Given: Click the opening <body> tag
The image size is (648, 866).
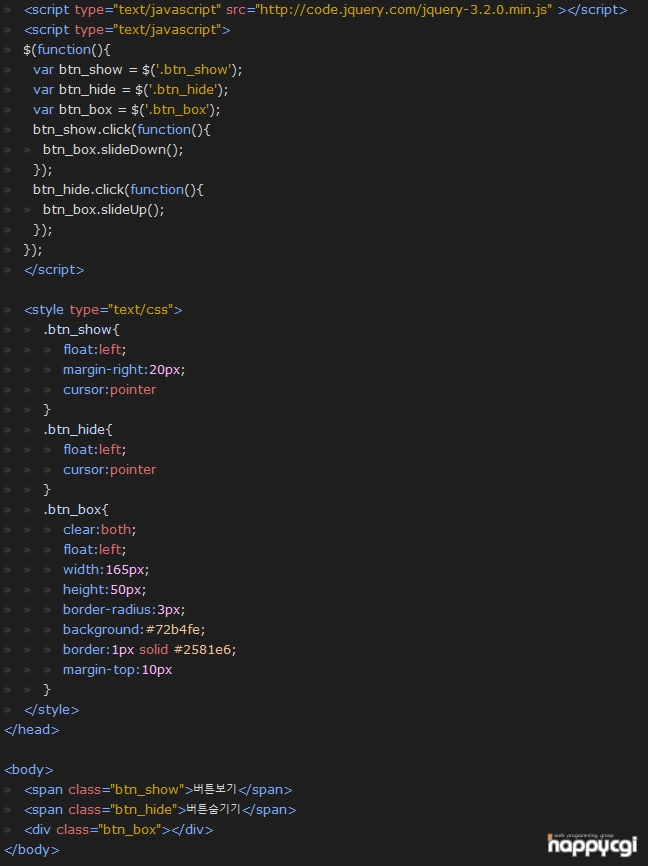Looking at the screenshot, I should click(x=29, y=770).
